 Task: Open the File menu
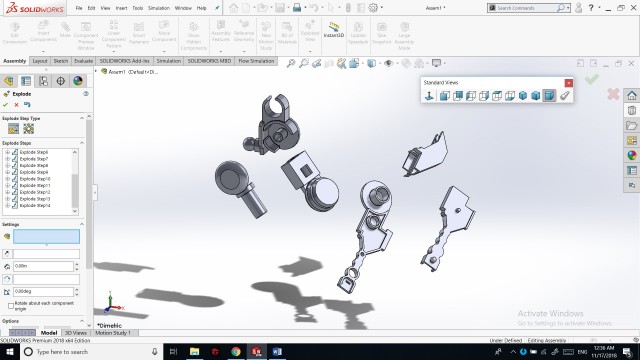click(x=79, y=8)
